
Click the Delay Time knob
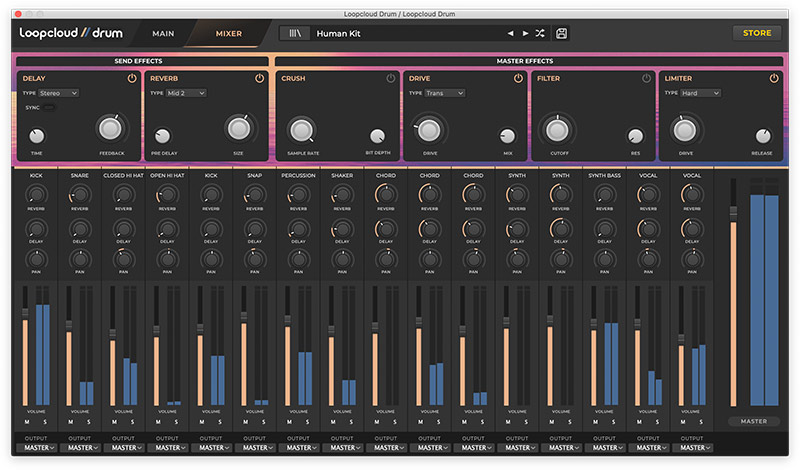pos(37,136)
